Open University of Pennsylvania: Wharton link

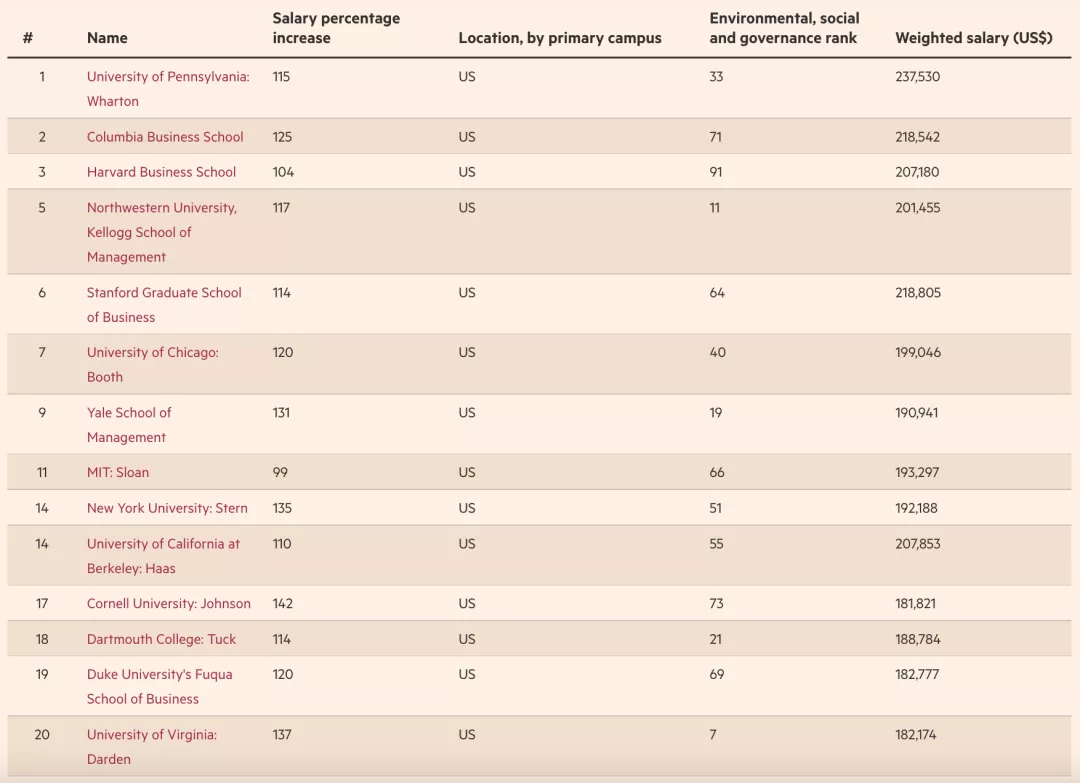[168, 77]
